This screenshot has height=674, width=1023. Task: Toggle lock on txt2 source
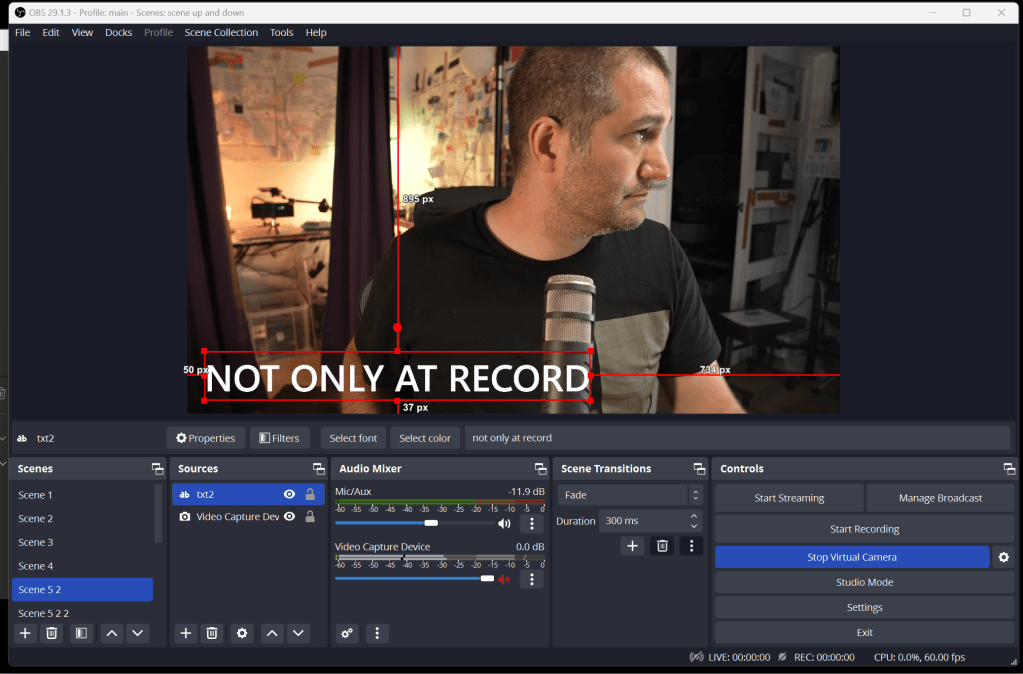coord(310,495)
